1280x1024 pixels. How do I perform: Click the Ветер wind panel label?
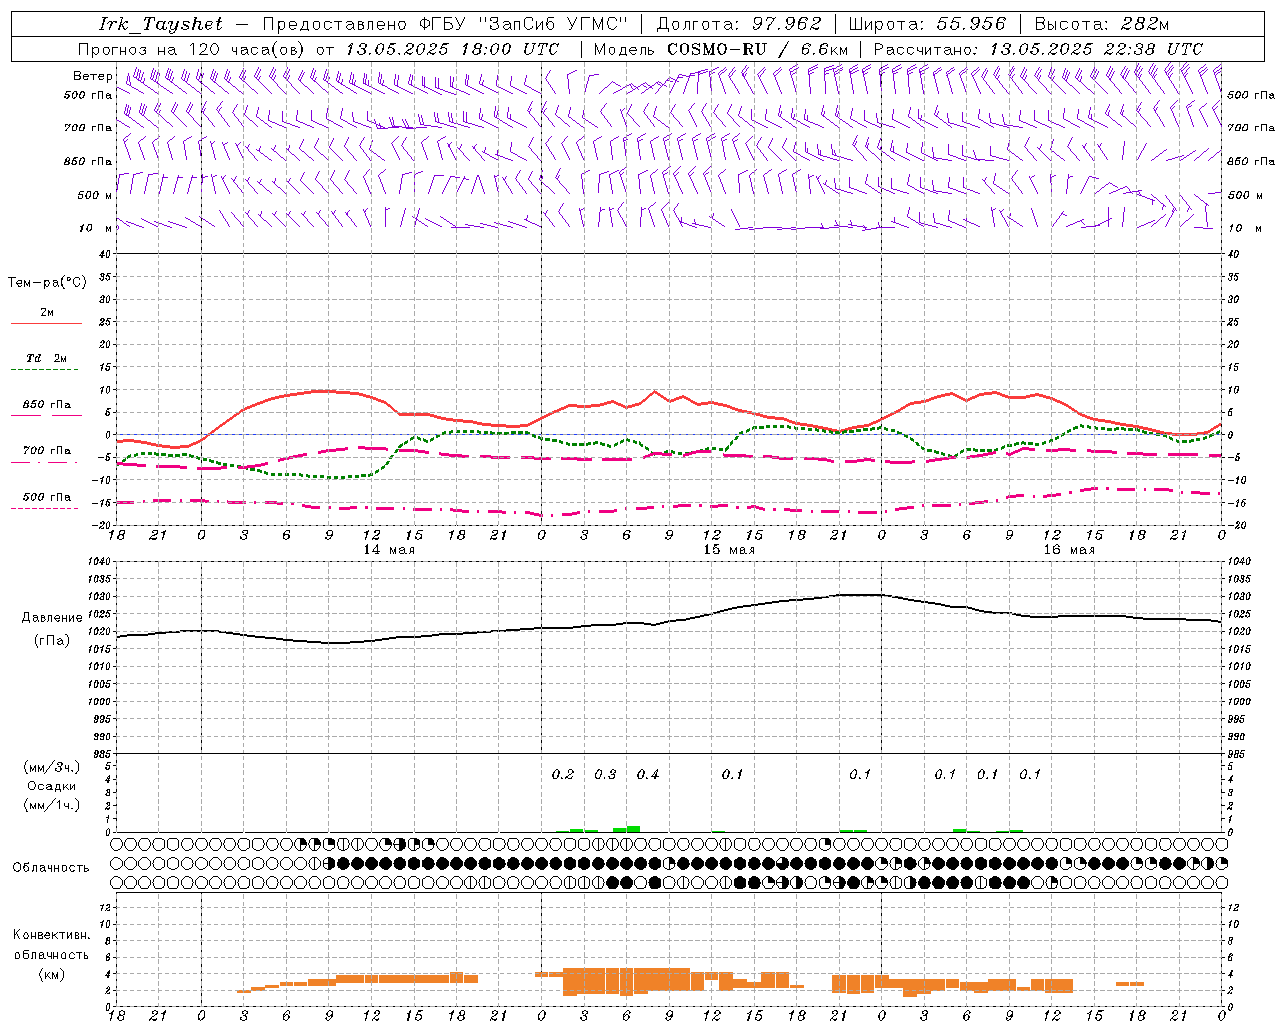92,76
